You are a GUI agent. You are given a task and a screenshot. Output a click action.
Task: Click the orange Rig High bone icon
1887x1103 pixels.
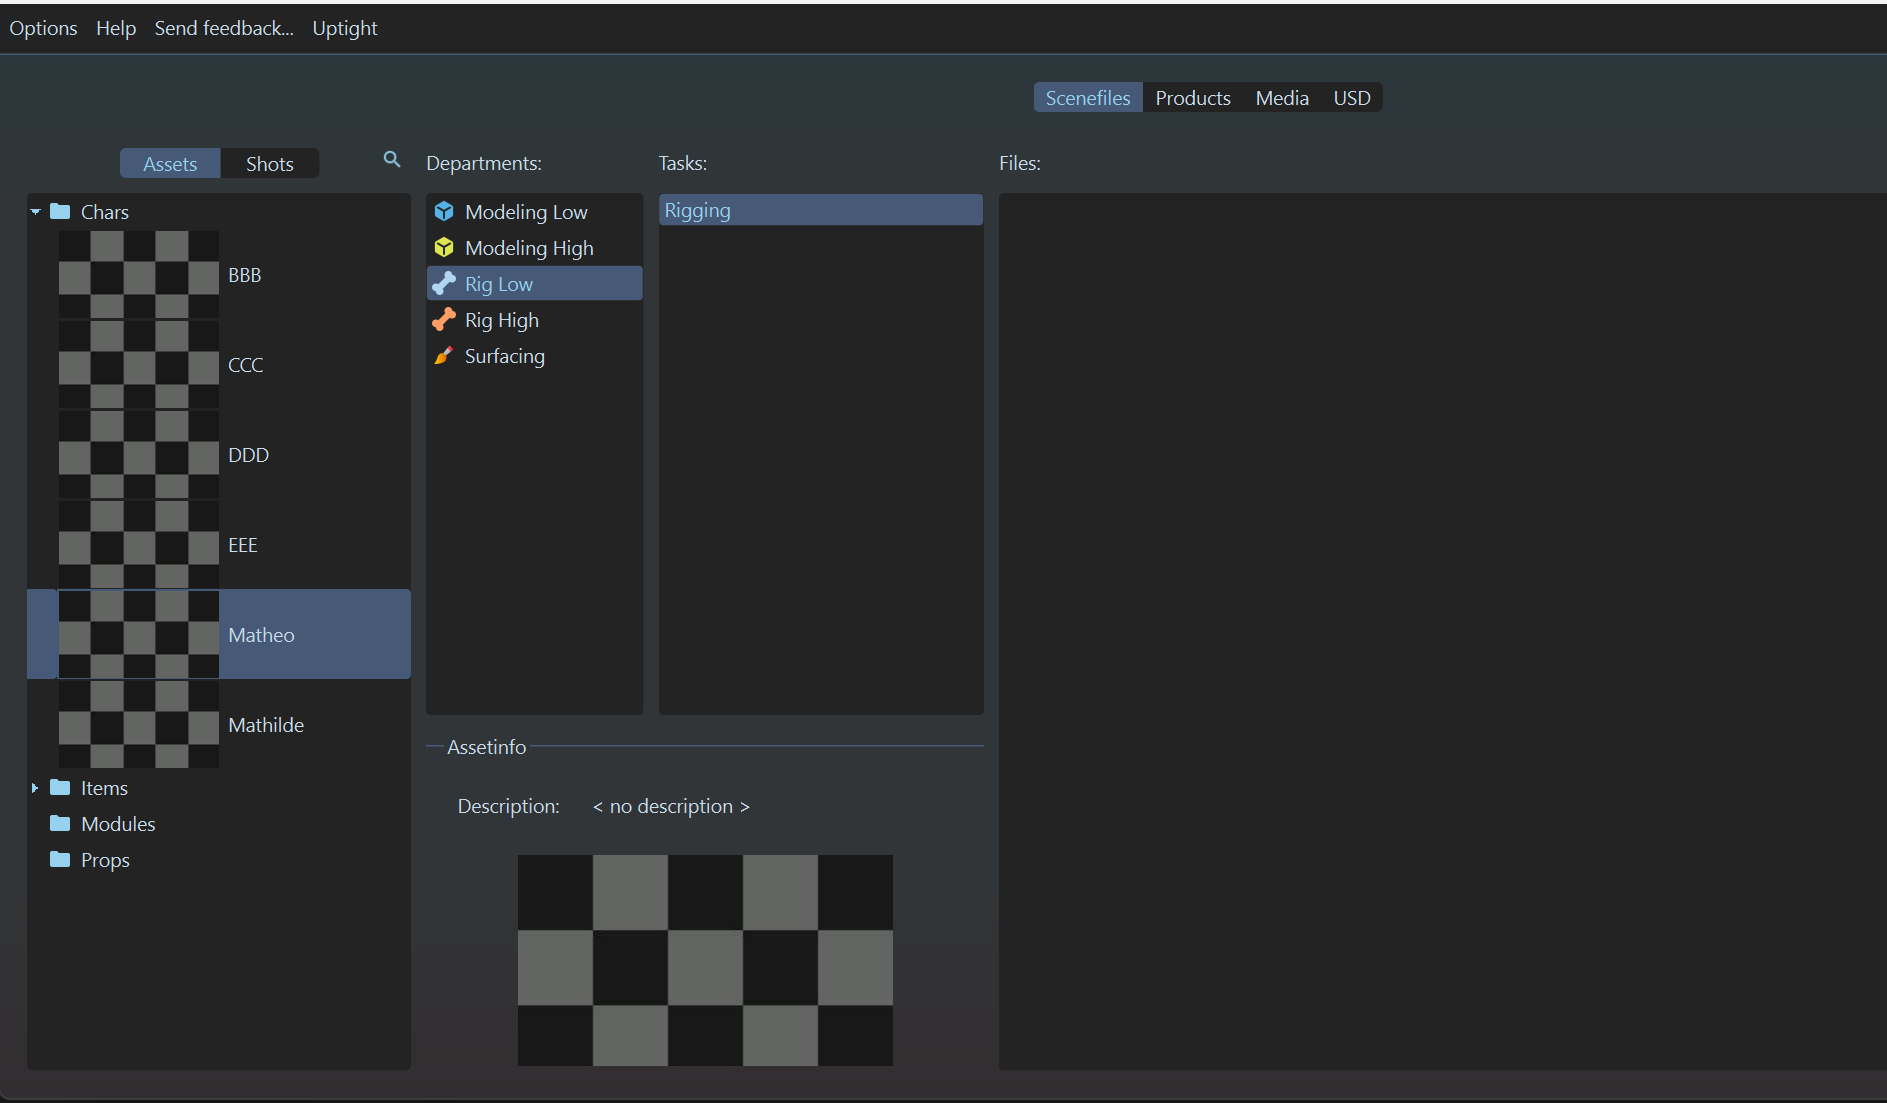point(444,320)
